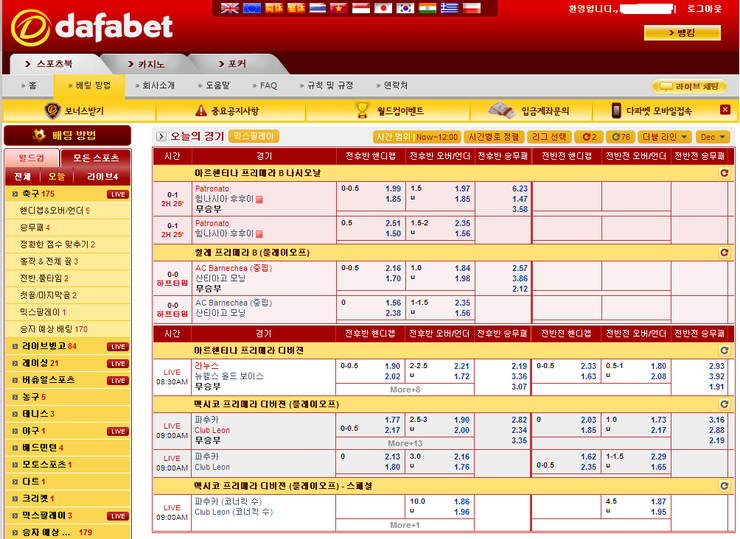Click the 리그 선택 button
The width and height of the screenshot is (740, 539).
549,137
